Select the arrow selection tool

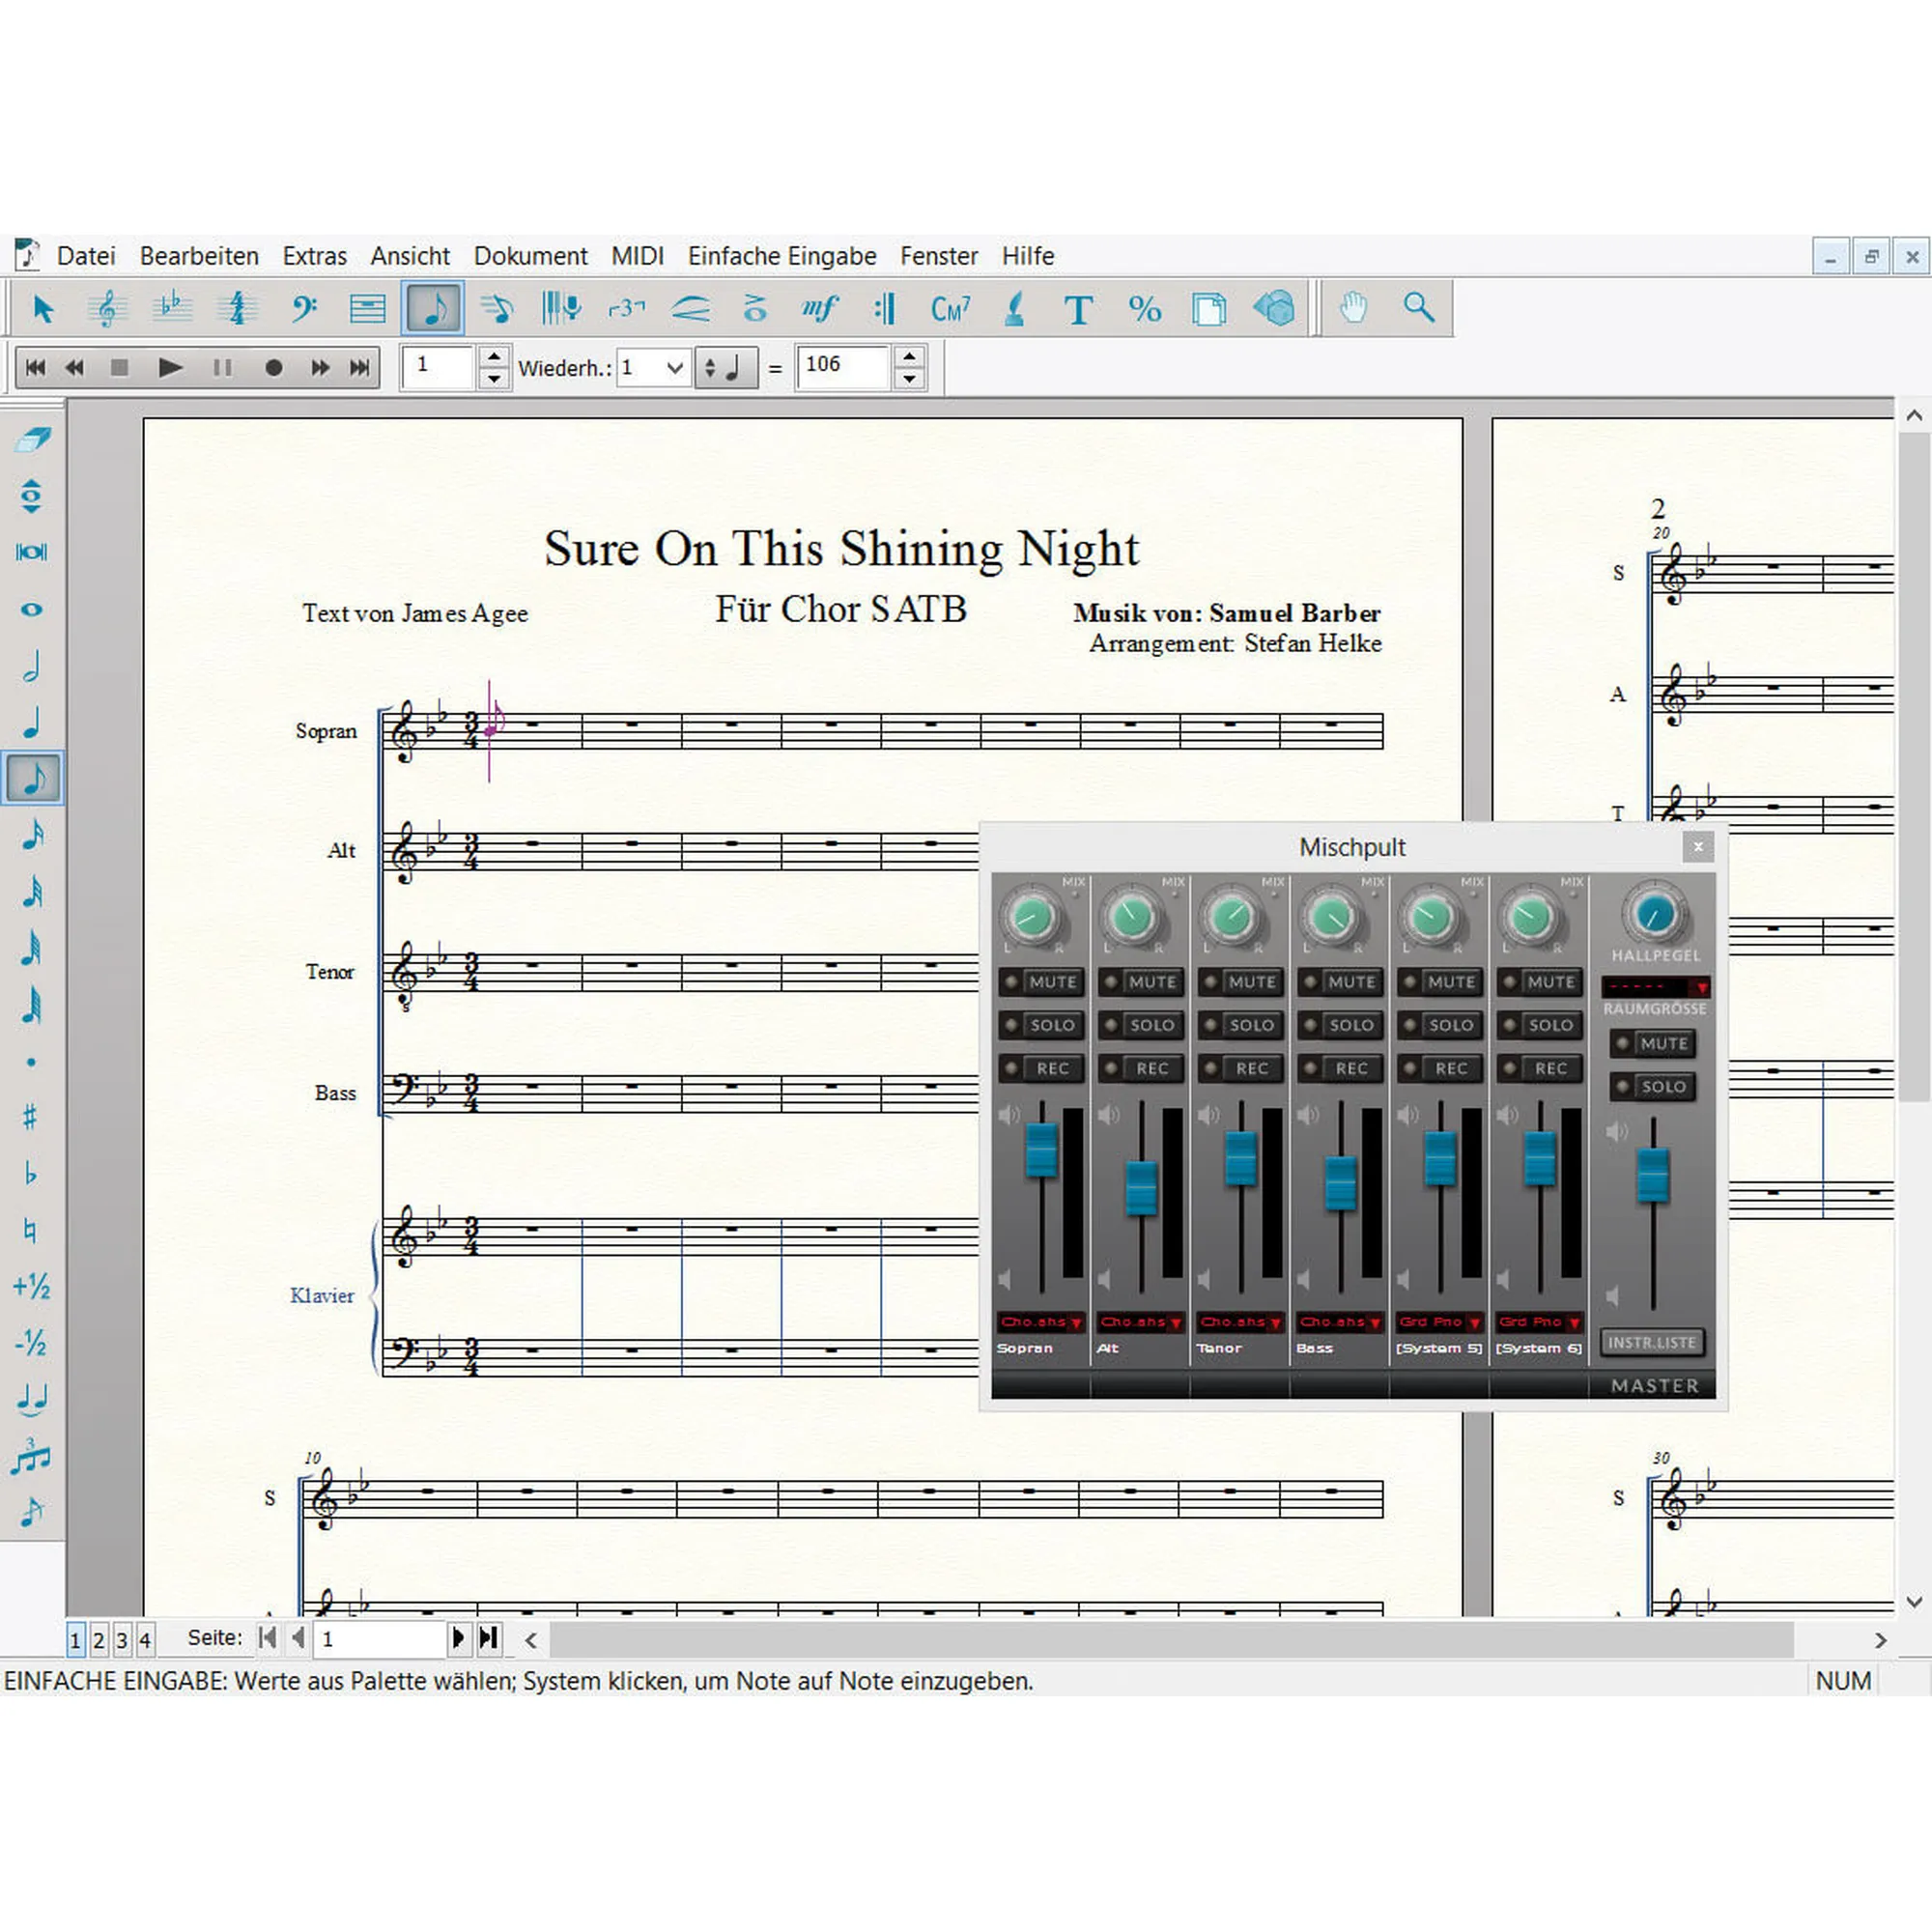pyautogui.click(x=42, y=308)
